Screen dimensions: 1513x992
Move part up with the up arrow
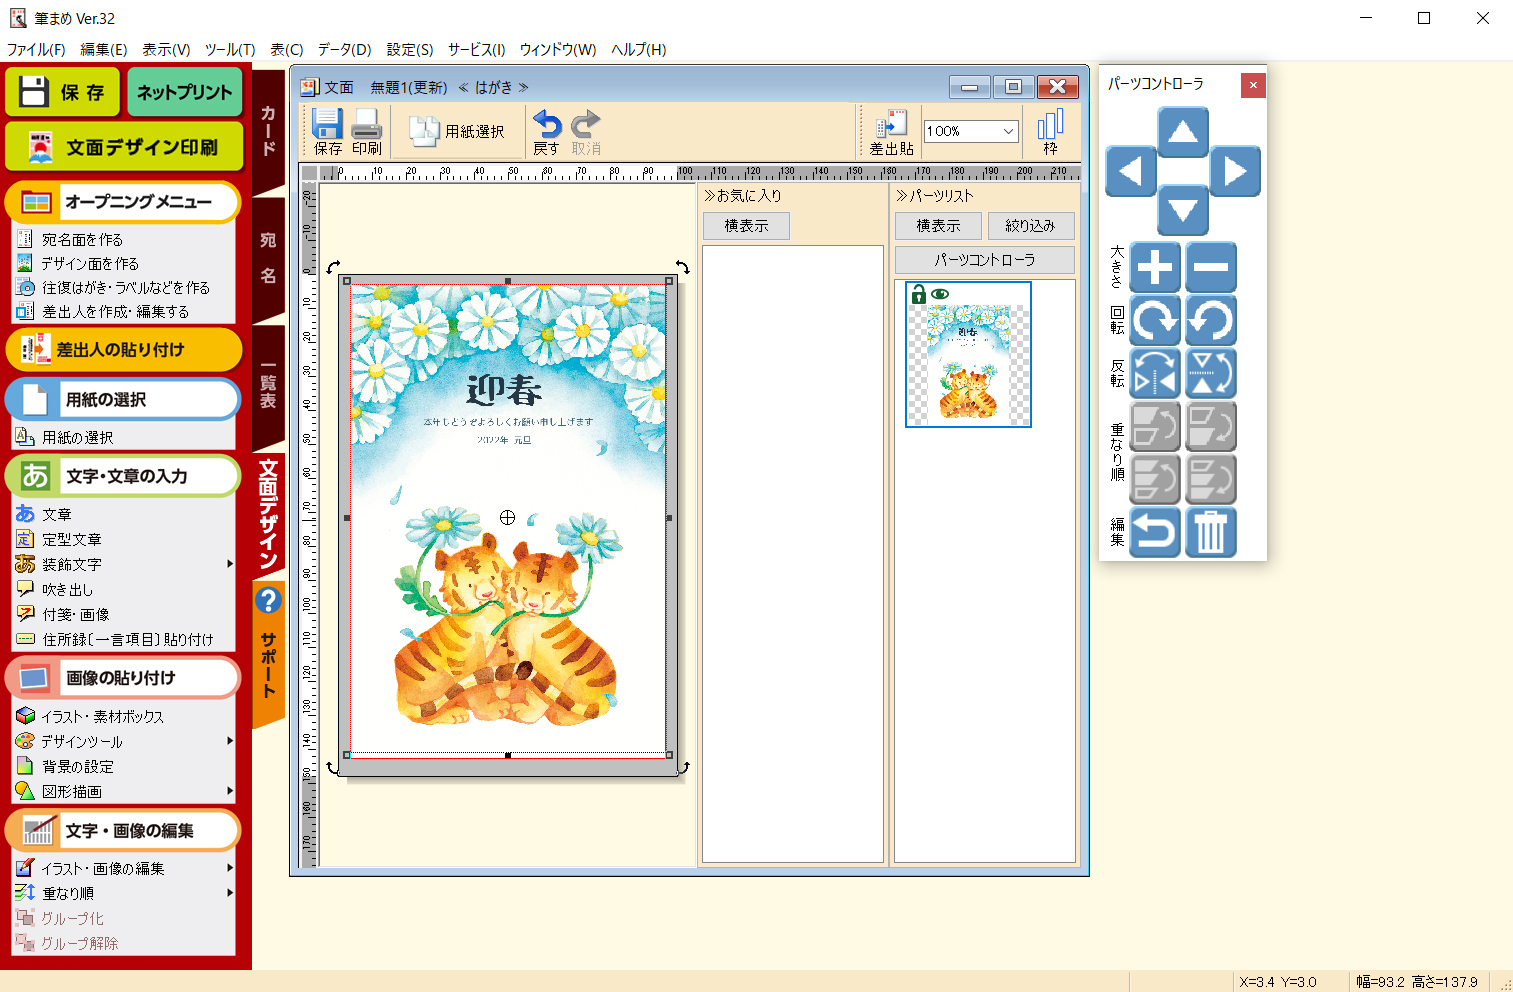coord(1183,132)
